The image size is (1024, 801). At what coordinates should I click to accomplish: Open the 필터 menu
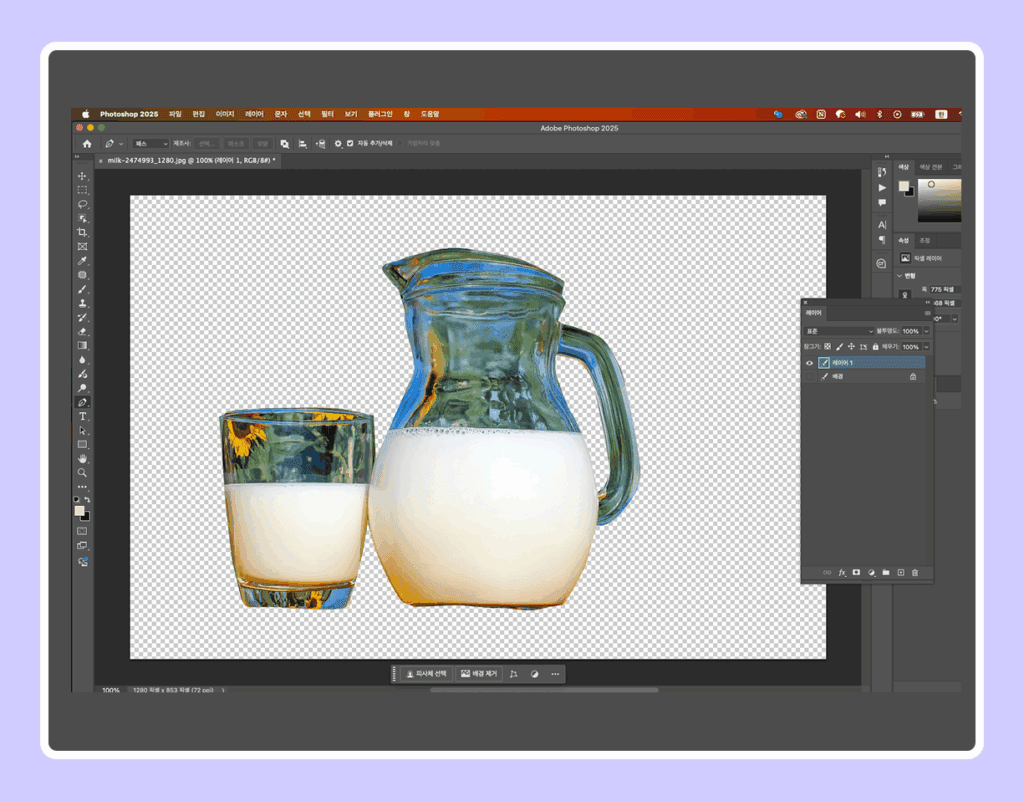(x=327, y=114)
